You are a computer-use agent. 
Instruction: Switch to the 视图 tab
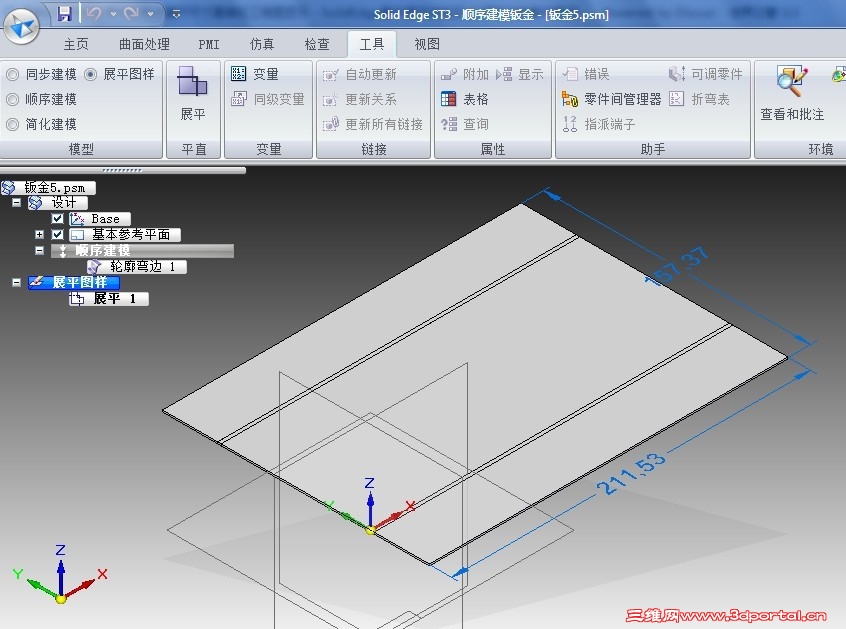[x=427, y=44]
